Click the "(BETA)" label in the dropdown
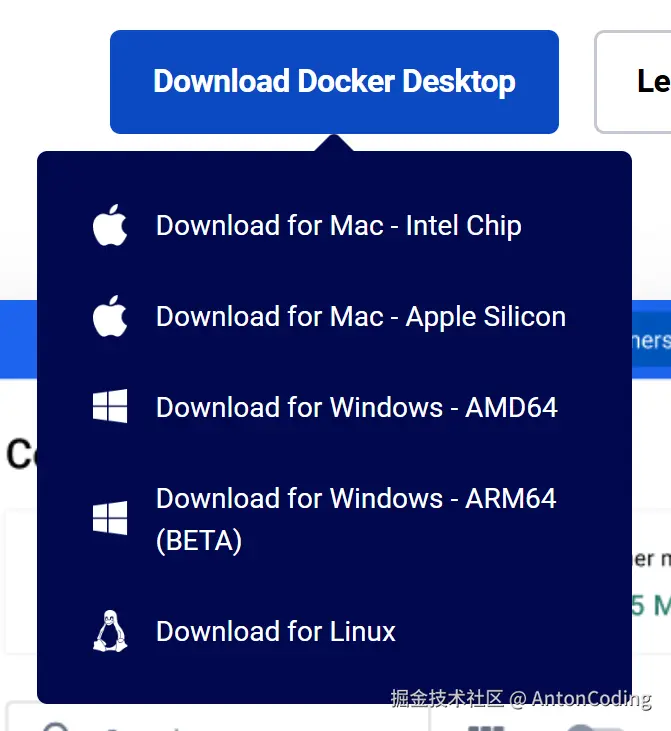 (199, 541)
